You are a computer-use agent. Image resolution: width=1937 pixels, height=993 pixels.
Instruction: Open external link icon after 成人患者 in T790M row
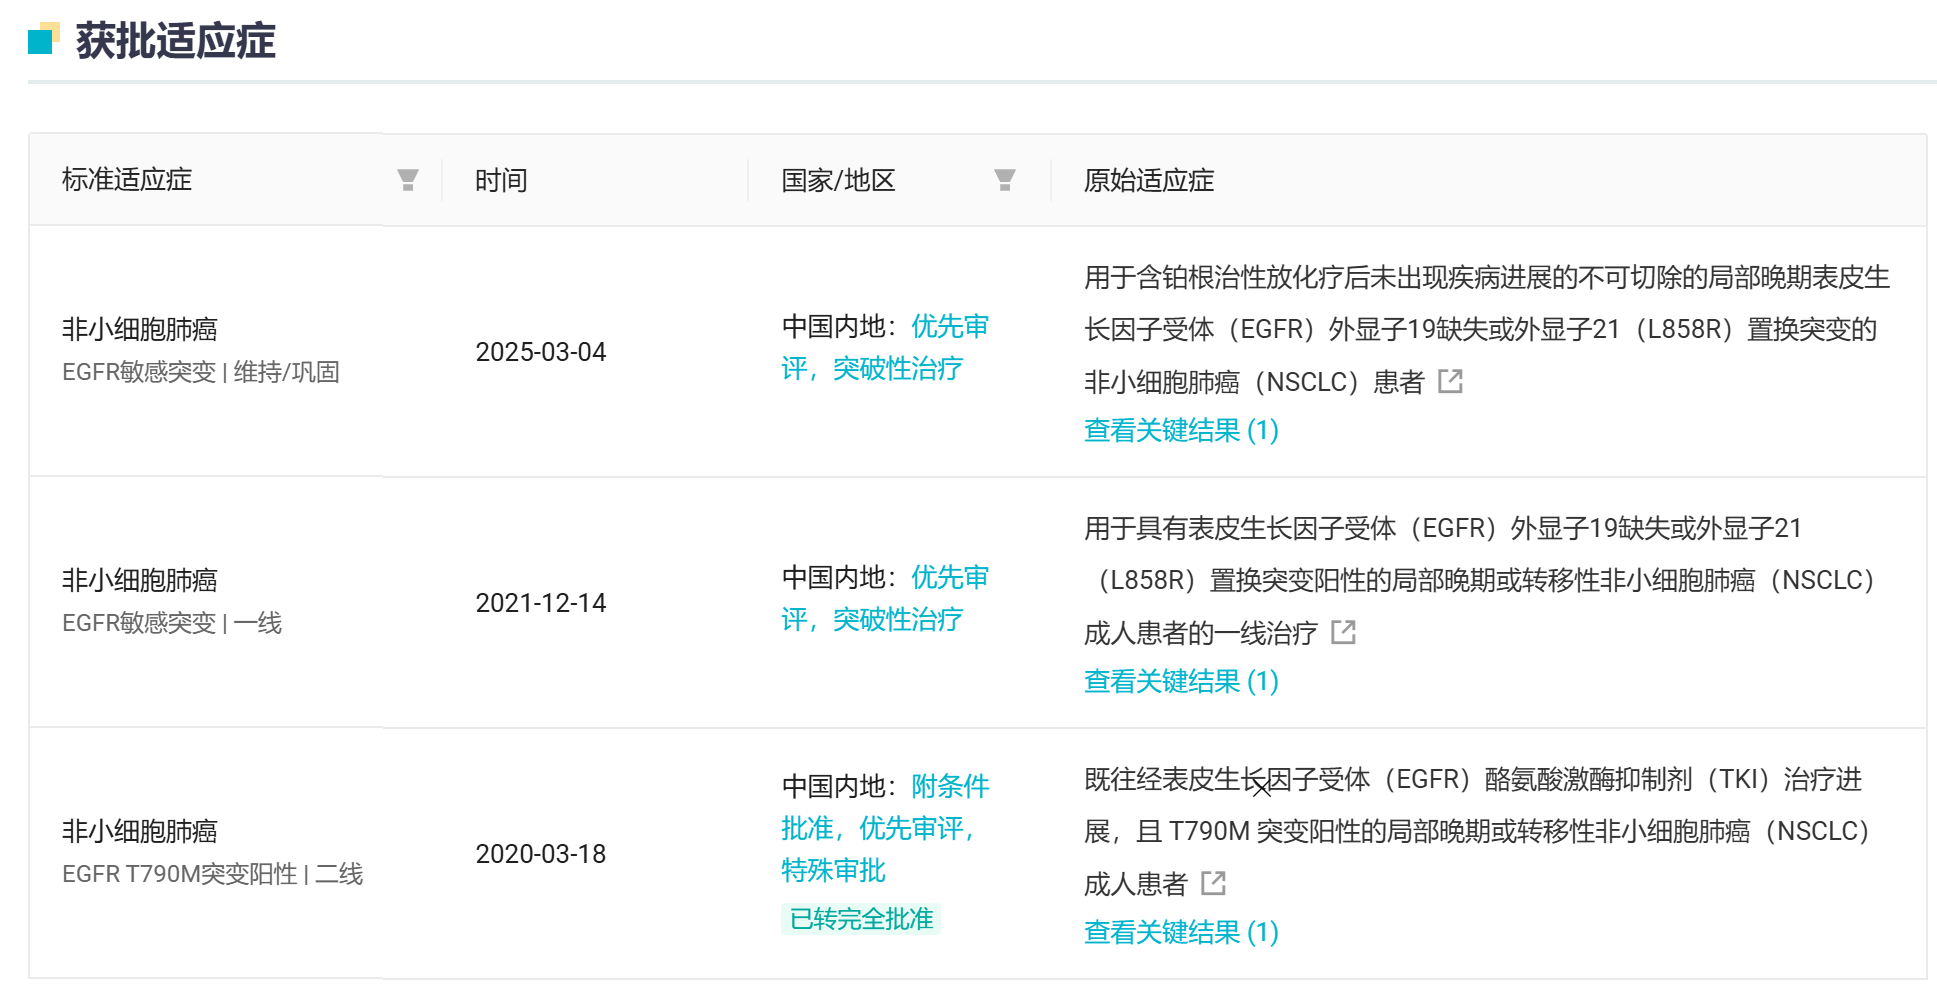coord(1213,883)
